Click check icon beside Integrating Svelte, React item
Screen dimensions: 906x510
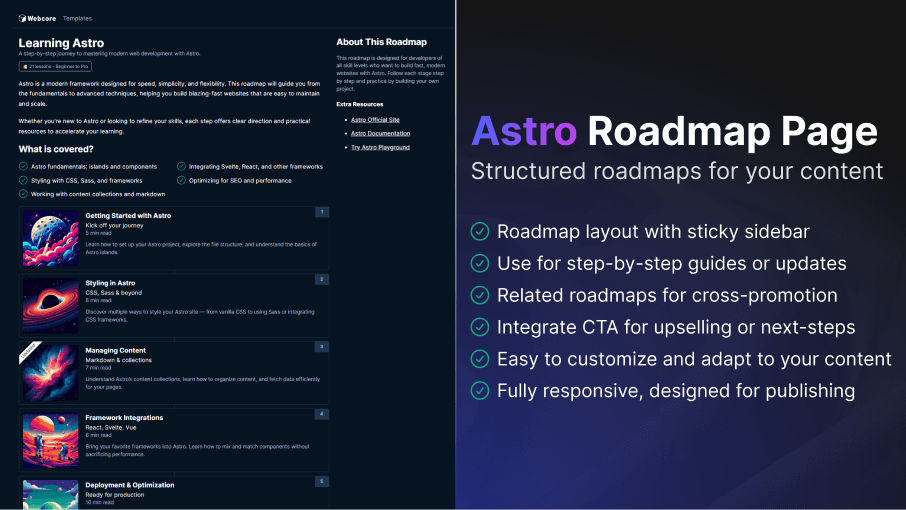click(180, 167)
